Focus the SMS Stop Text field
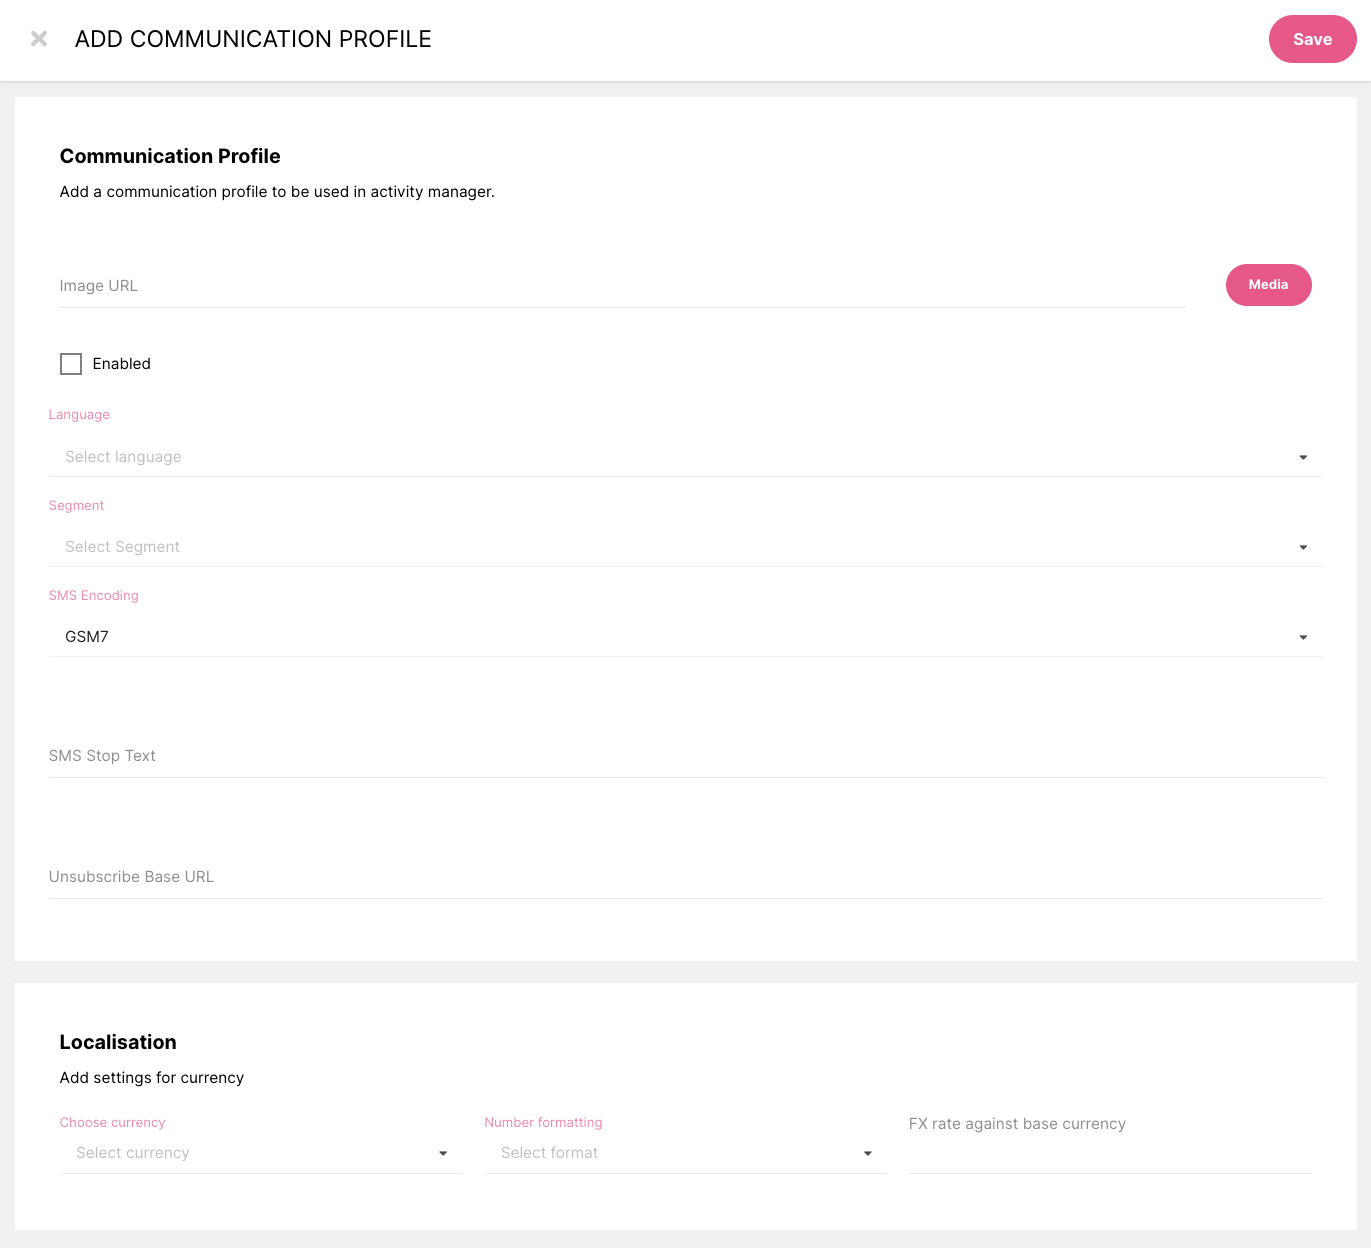This screenshot has width=1371, height=1248. 685,757
